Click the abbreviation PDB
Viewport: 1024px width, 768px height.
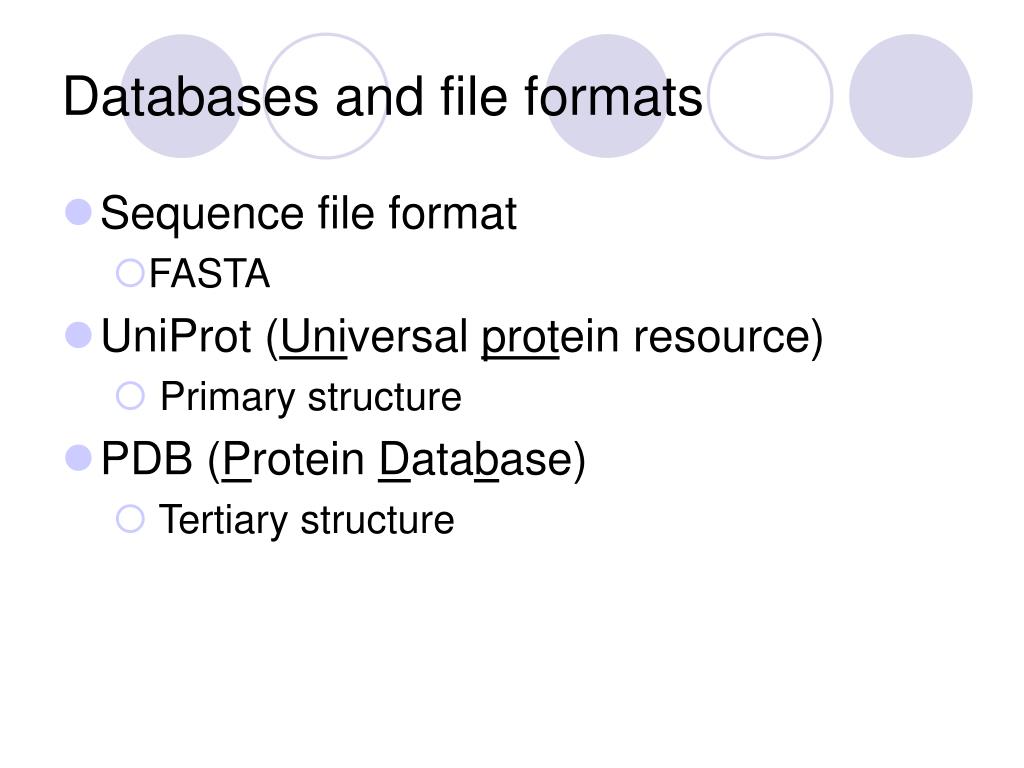point(147,460)
